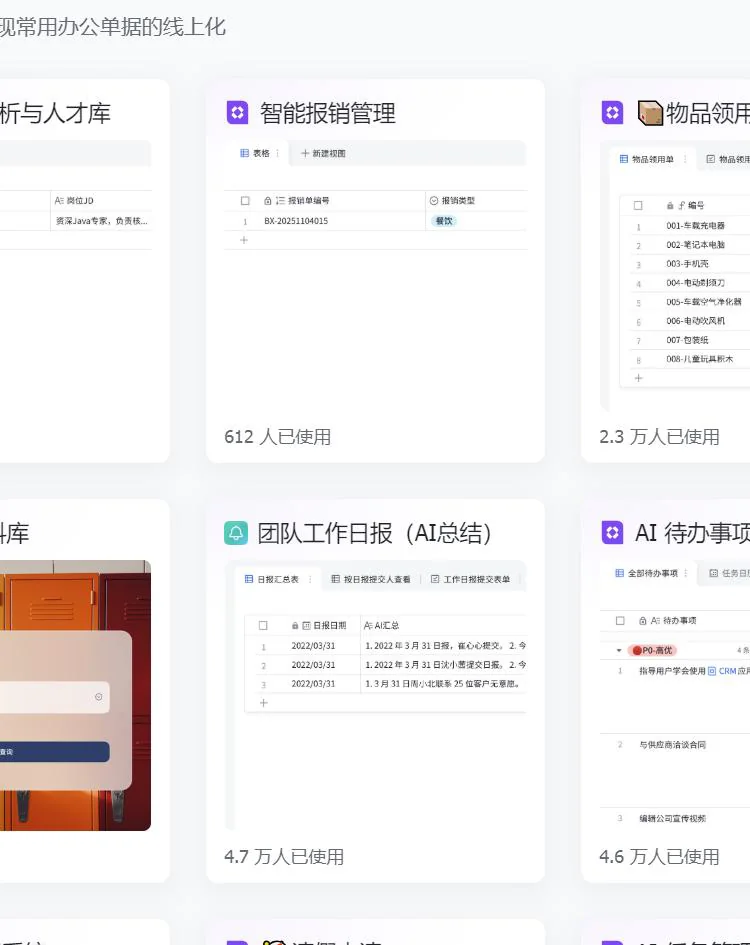Click the 报销类型 column header
The width and height of the screenshot is (750, 945).
click(452, 201)
